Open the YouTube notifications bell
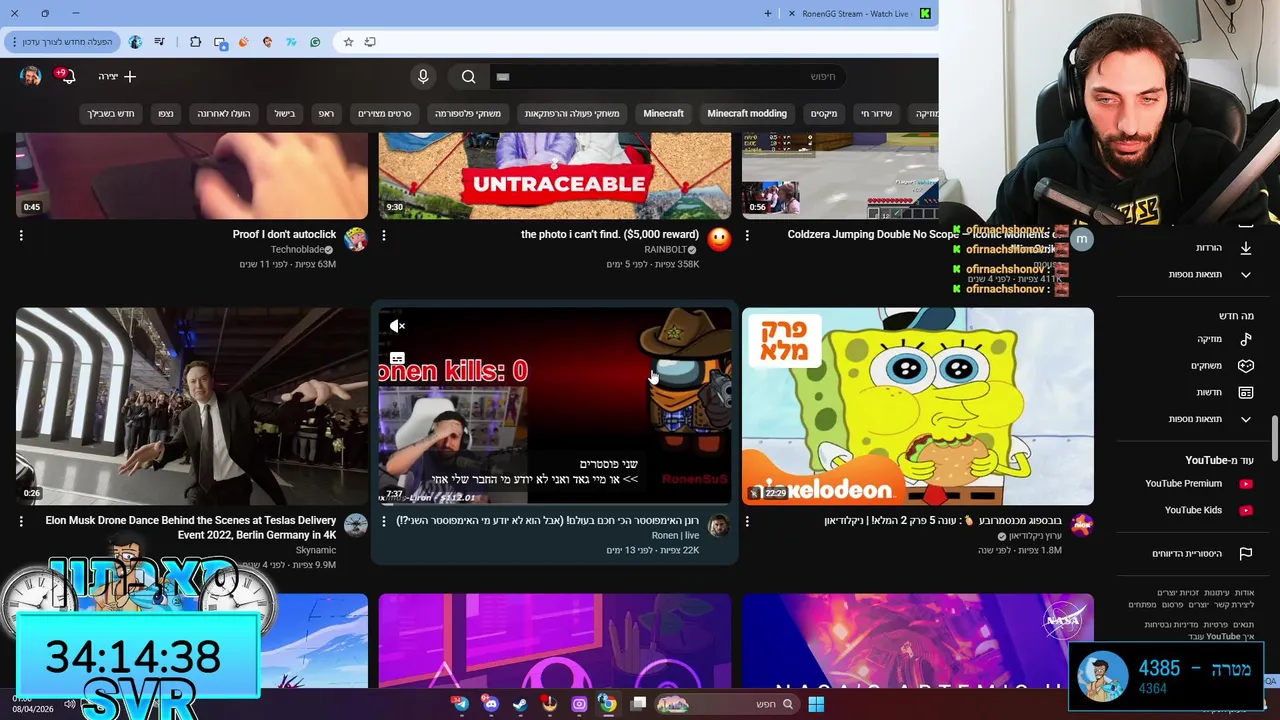Image resolution: width=1280 pixels, height=720 pixels. coord(67,76)
